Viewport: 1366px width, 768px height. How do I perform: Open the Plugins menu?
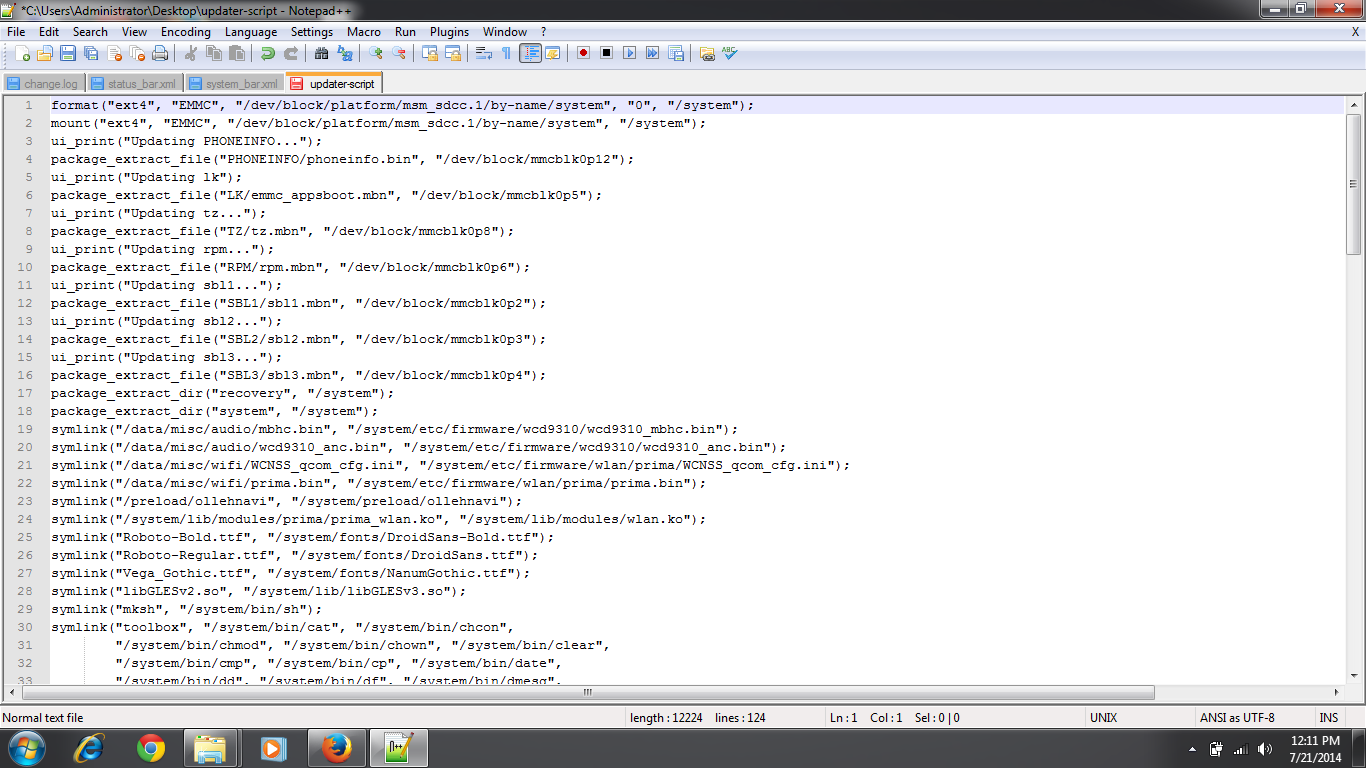point(450,32)
